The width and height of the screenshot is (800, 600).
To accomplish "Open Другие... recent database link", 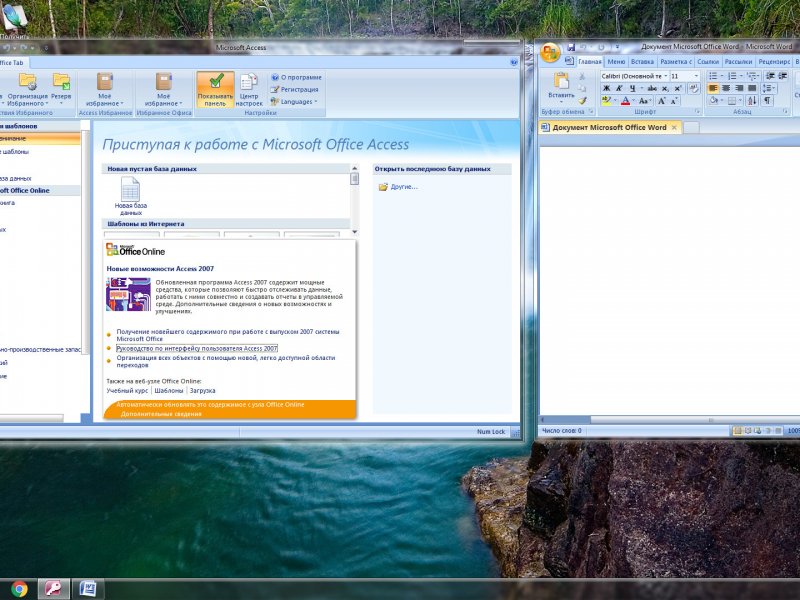I will coord(398,187).
